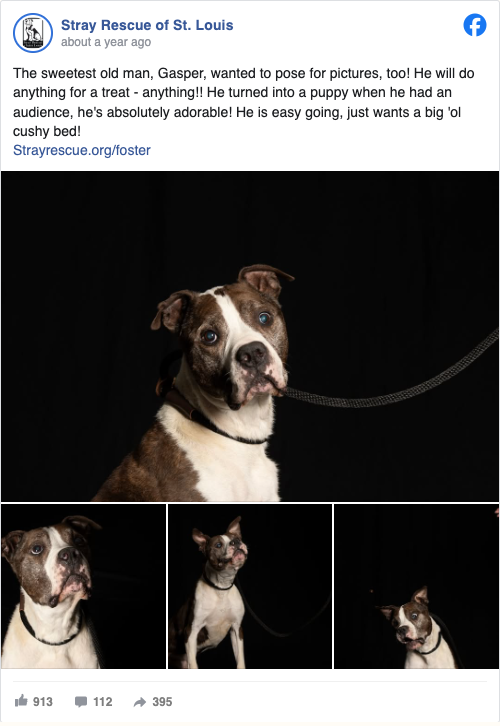Click the 112 comments count
Screen dimensions: 500x726
[x=103, y=702]
